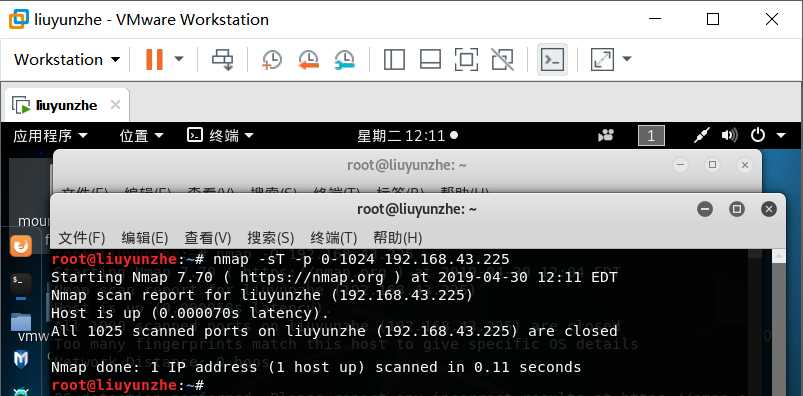
Task: Click the 'Host is up' output line
Action: click(190, 313)
